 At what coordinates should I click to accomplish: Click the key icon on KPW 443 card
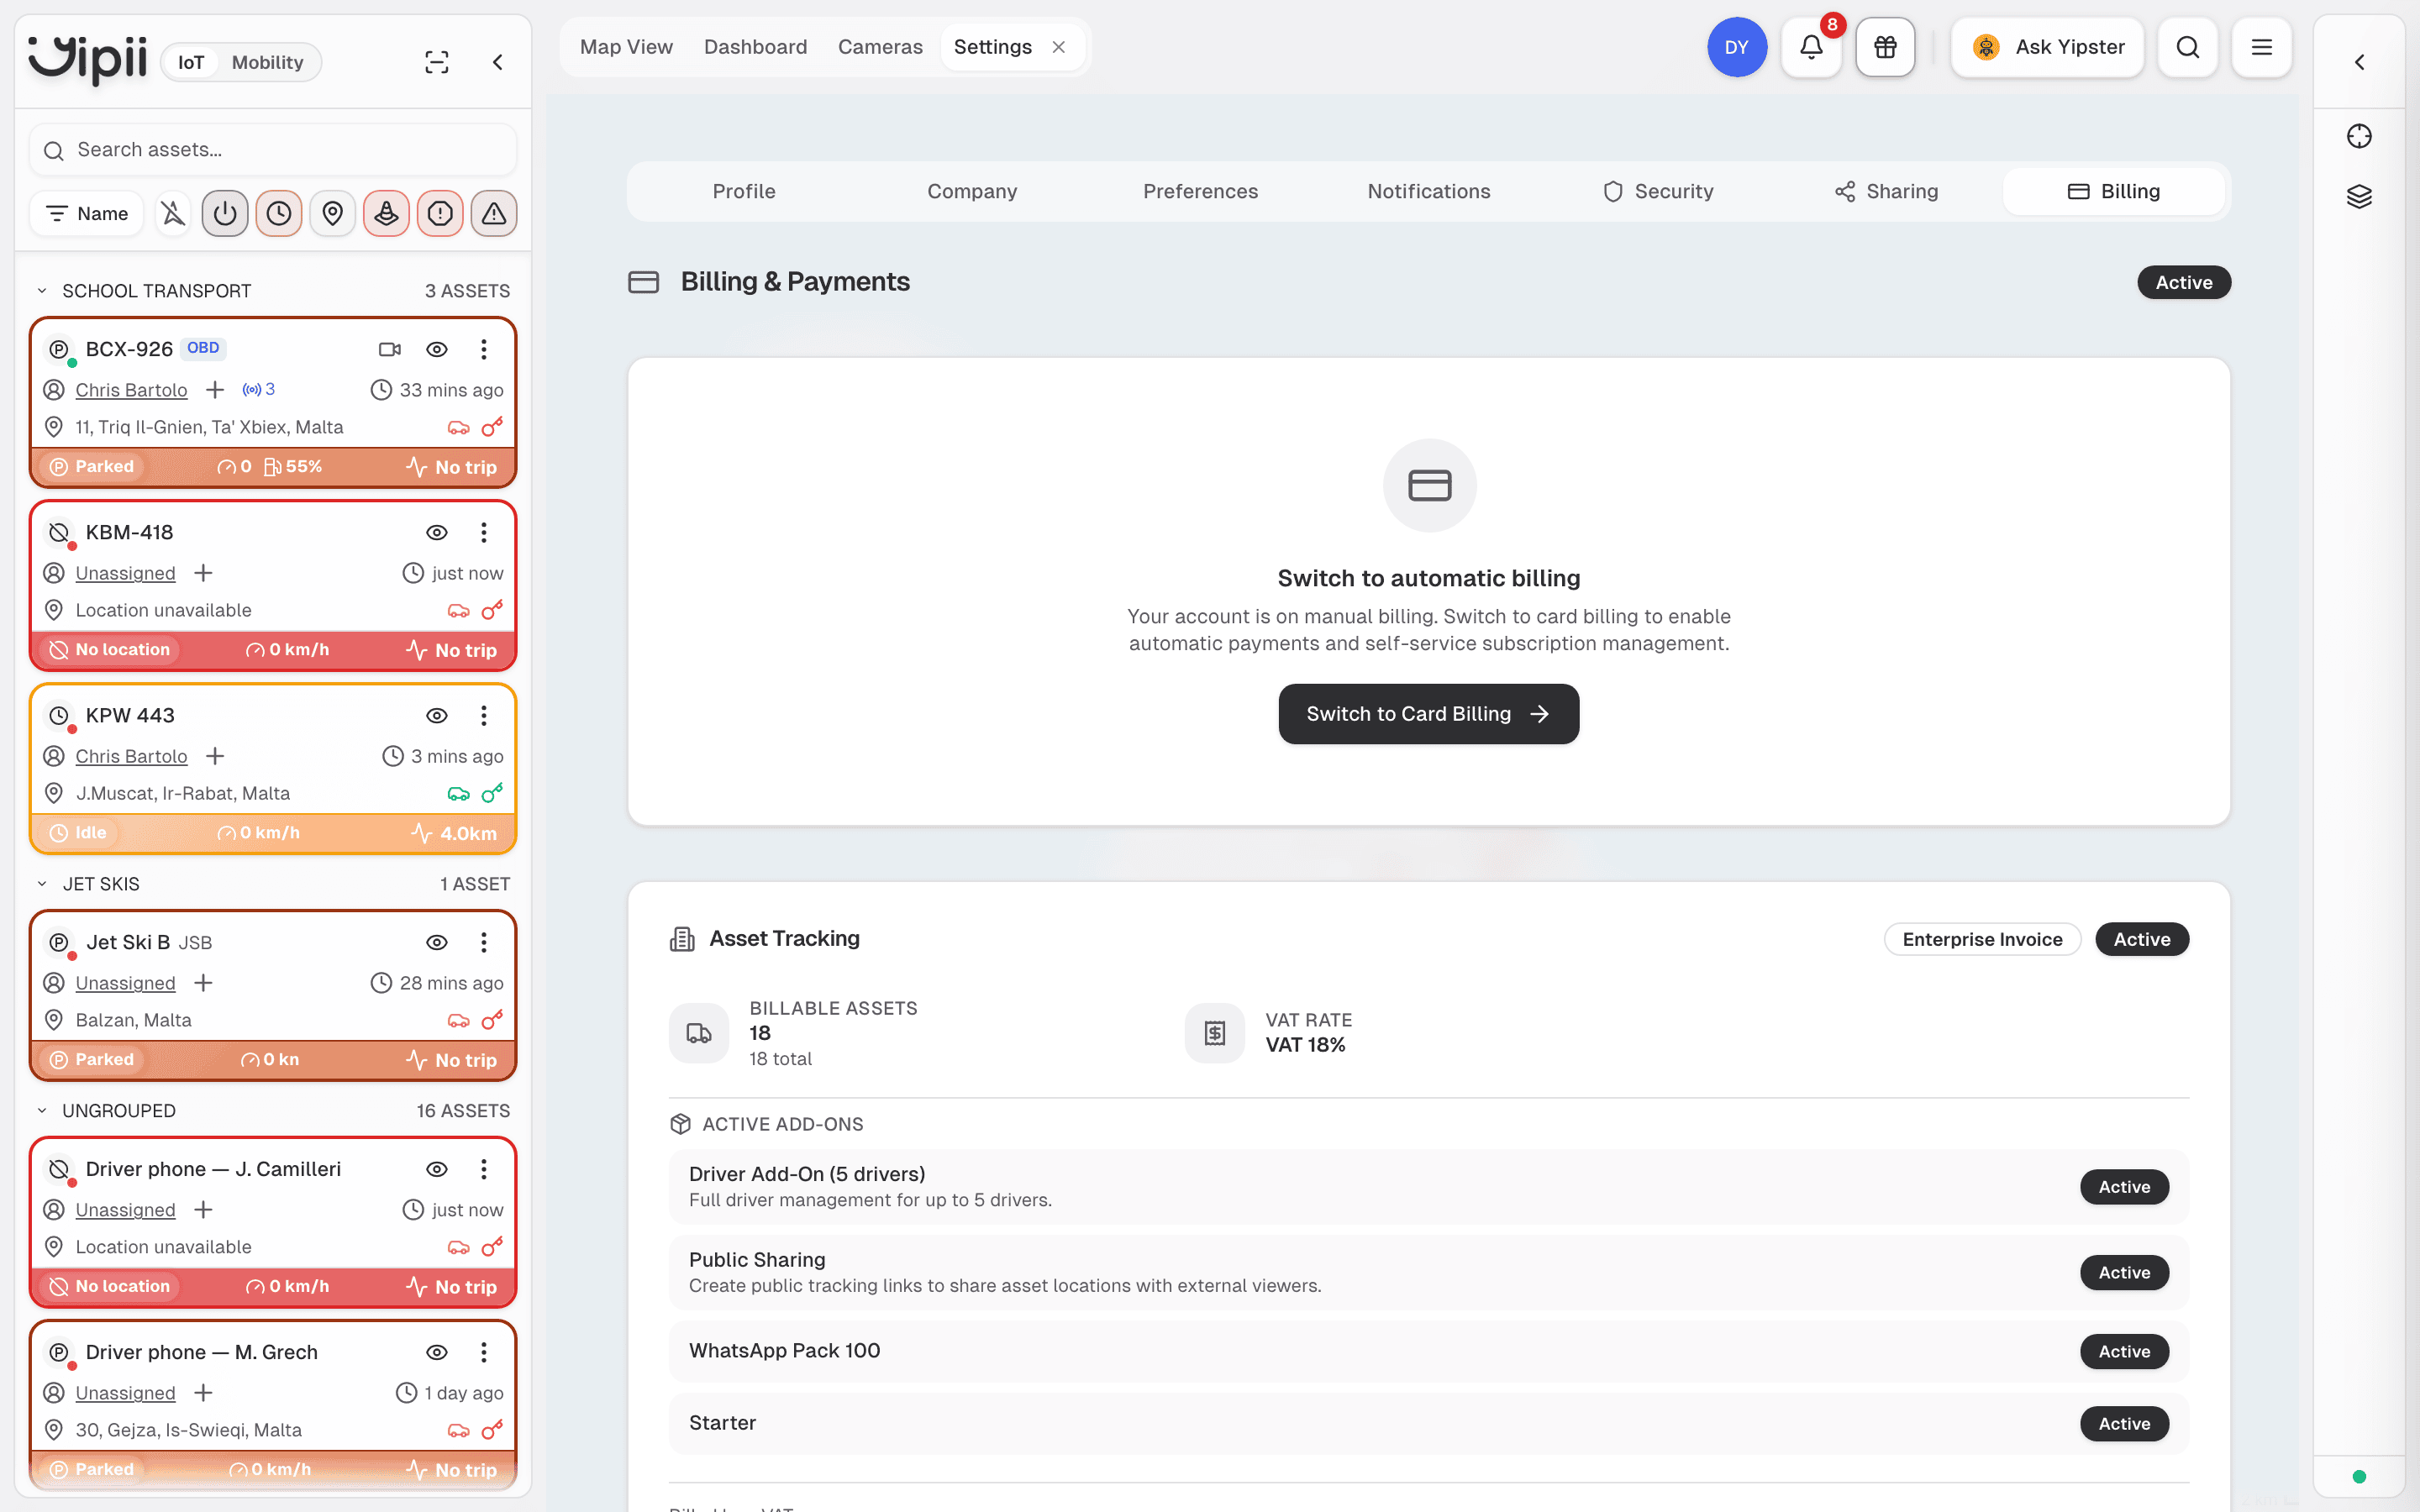[x=492, y=793]
